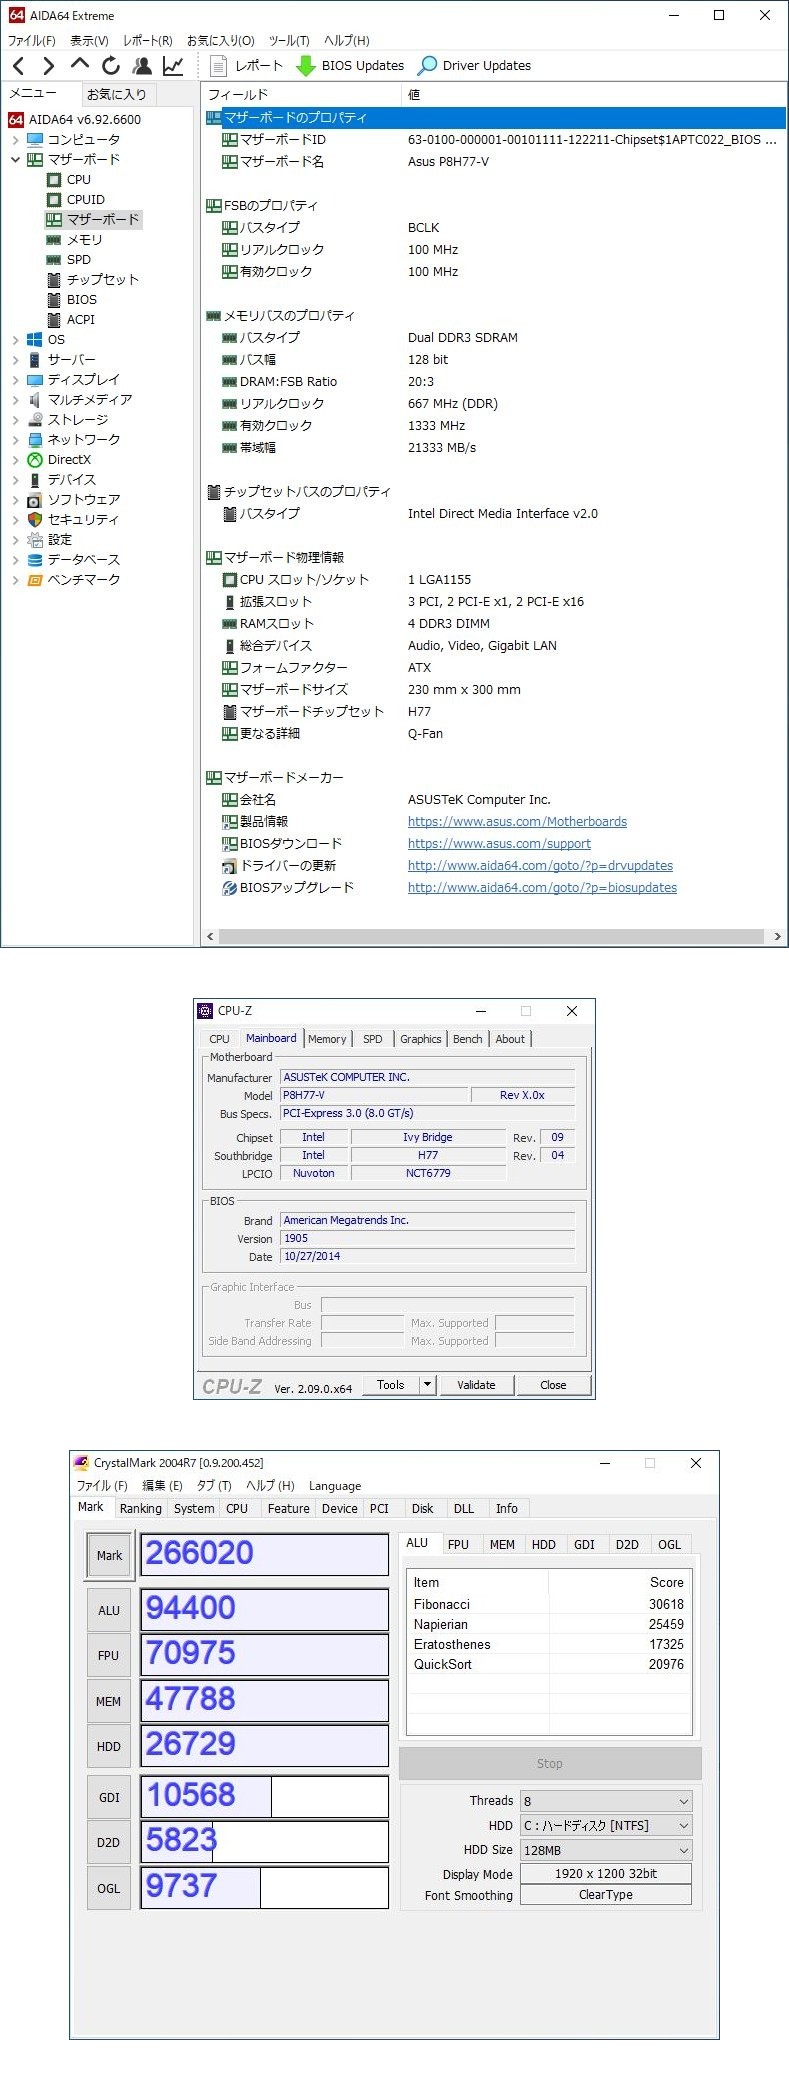The image size is (789, 2090).
Task: Select the マザーボードのプロパティ highlighted row
Action: pyautogui.click(x=494, y=118)
